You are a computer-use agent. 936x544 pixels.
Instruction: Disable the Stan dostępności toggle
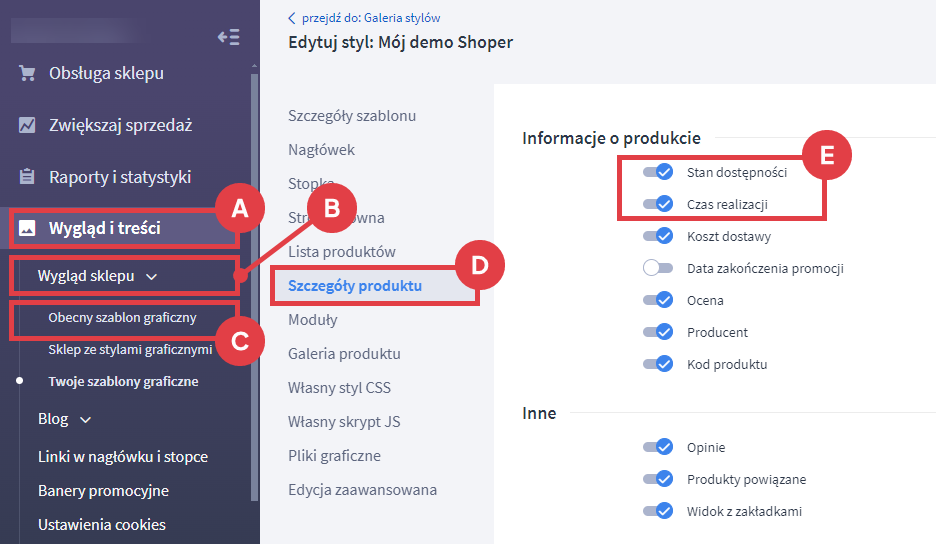[659, 172]
